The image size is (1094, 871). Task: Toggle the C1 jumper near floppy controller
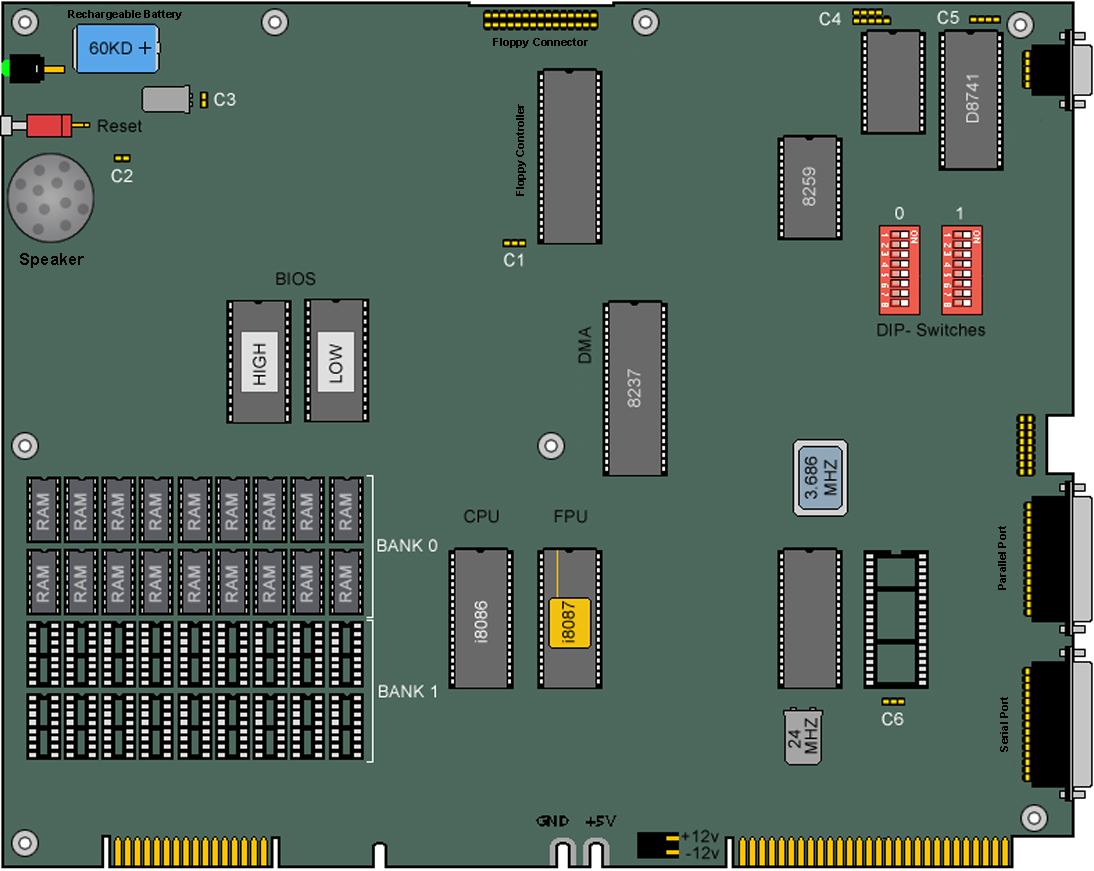(x=513, y=243)
